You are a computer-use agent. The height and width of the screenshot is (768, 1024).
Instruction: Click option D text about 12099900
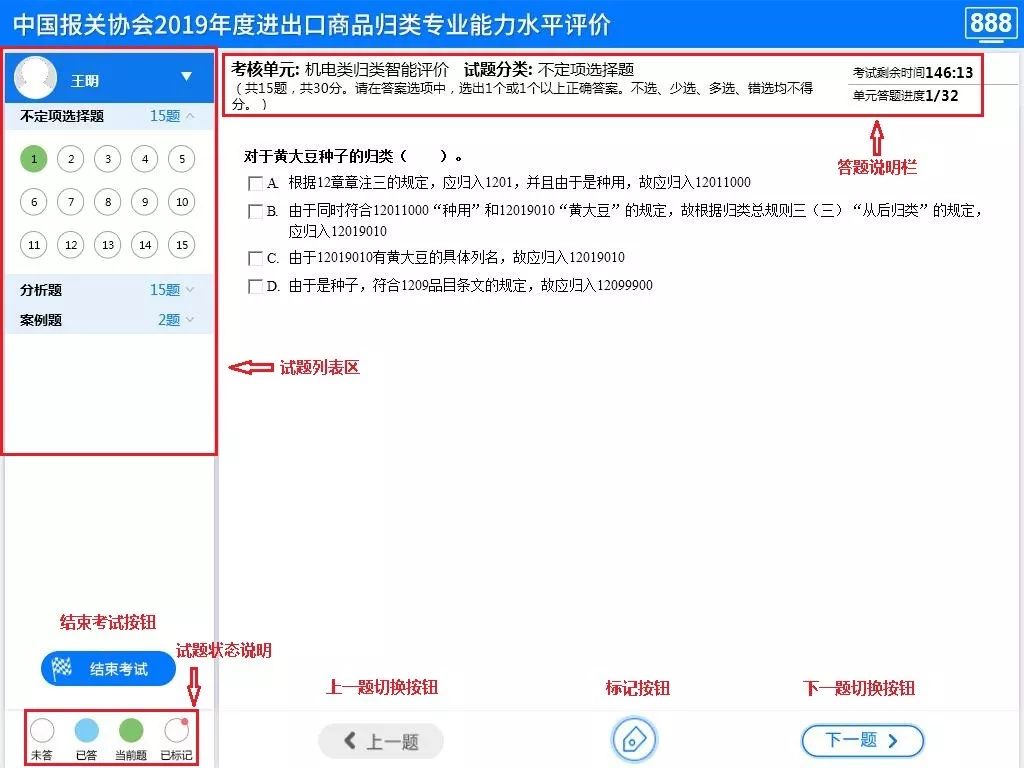click(470, 286)
